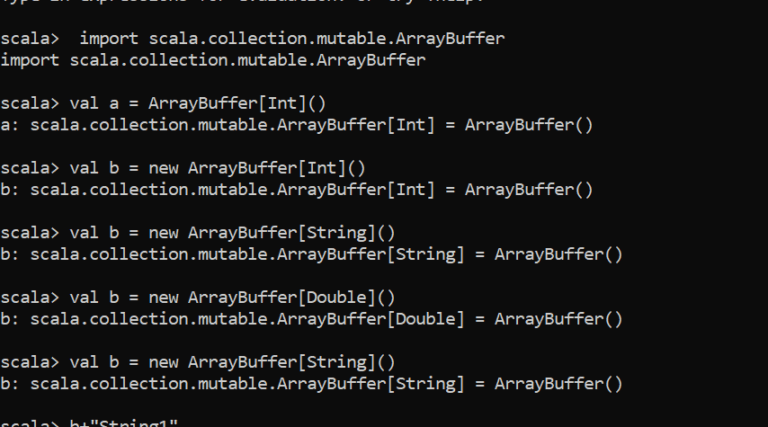Click the b: ArrayBuffer[Int] result line

tap(297, 190)
